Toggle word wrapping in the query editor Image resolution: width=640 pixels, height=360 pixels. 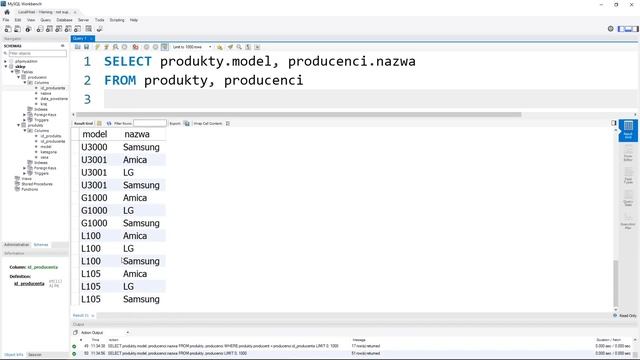[x=257, y=47]
